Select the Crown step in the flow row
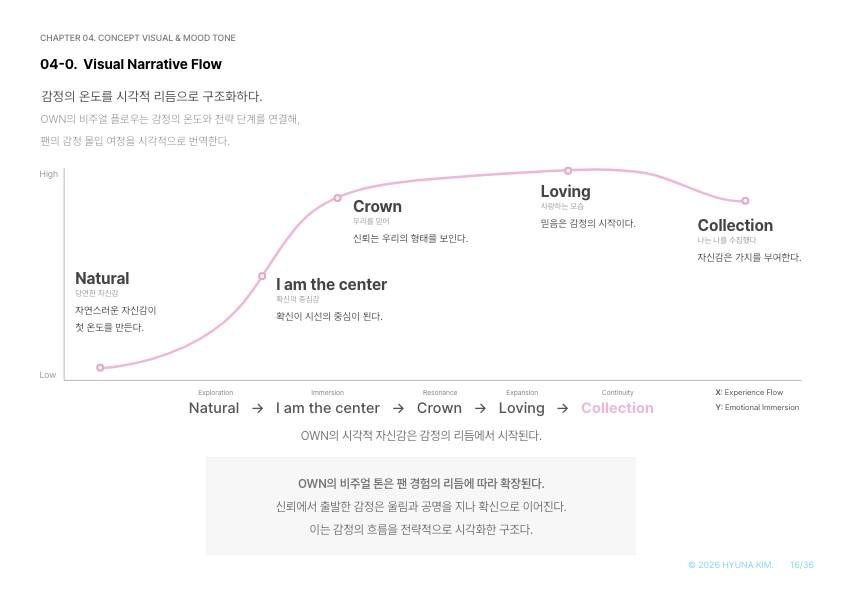 439,408
